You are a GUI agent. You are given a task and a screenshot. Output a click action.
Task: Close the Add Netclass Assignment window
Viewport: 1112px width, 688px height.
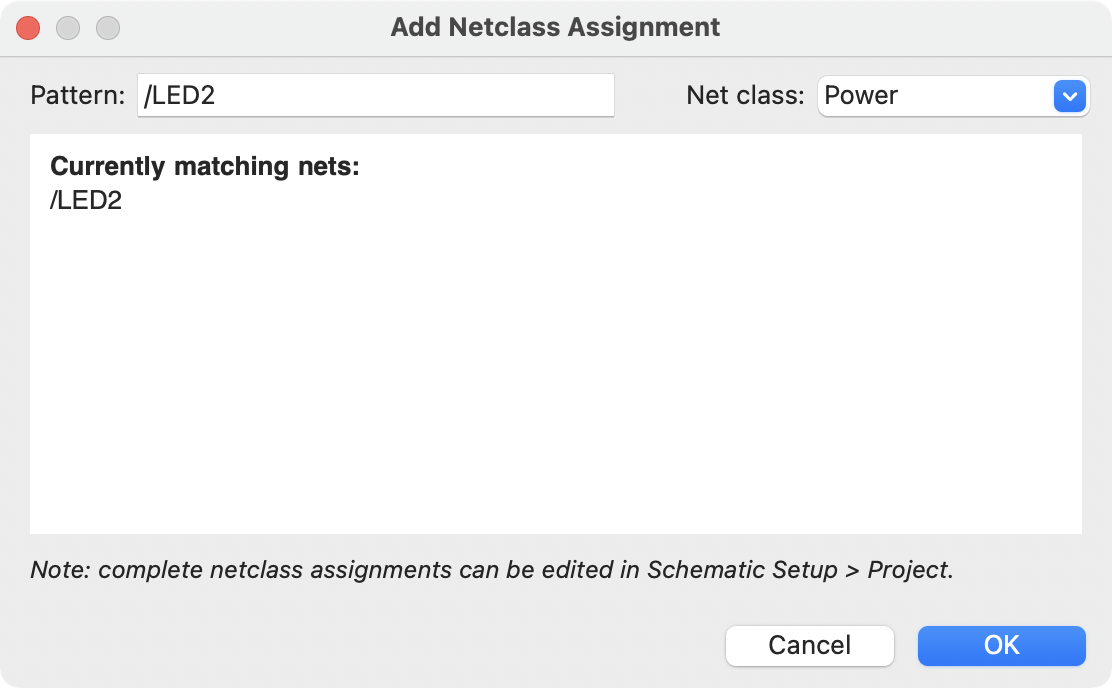pos(28,28)
